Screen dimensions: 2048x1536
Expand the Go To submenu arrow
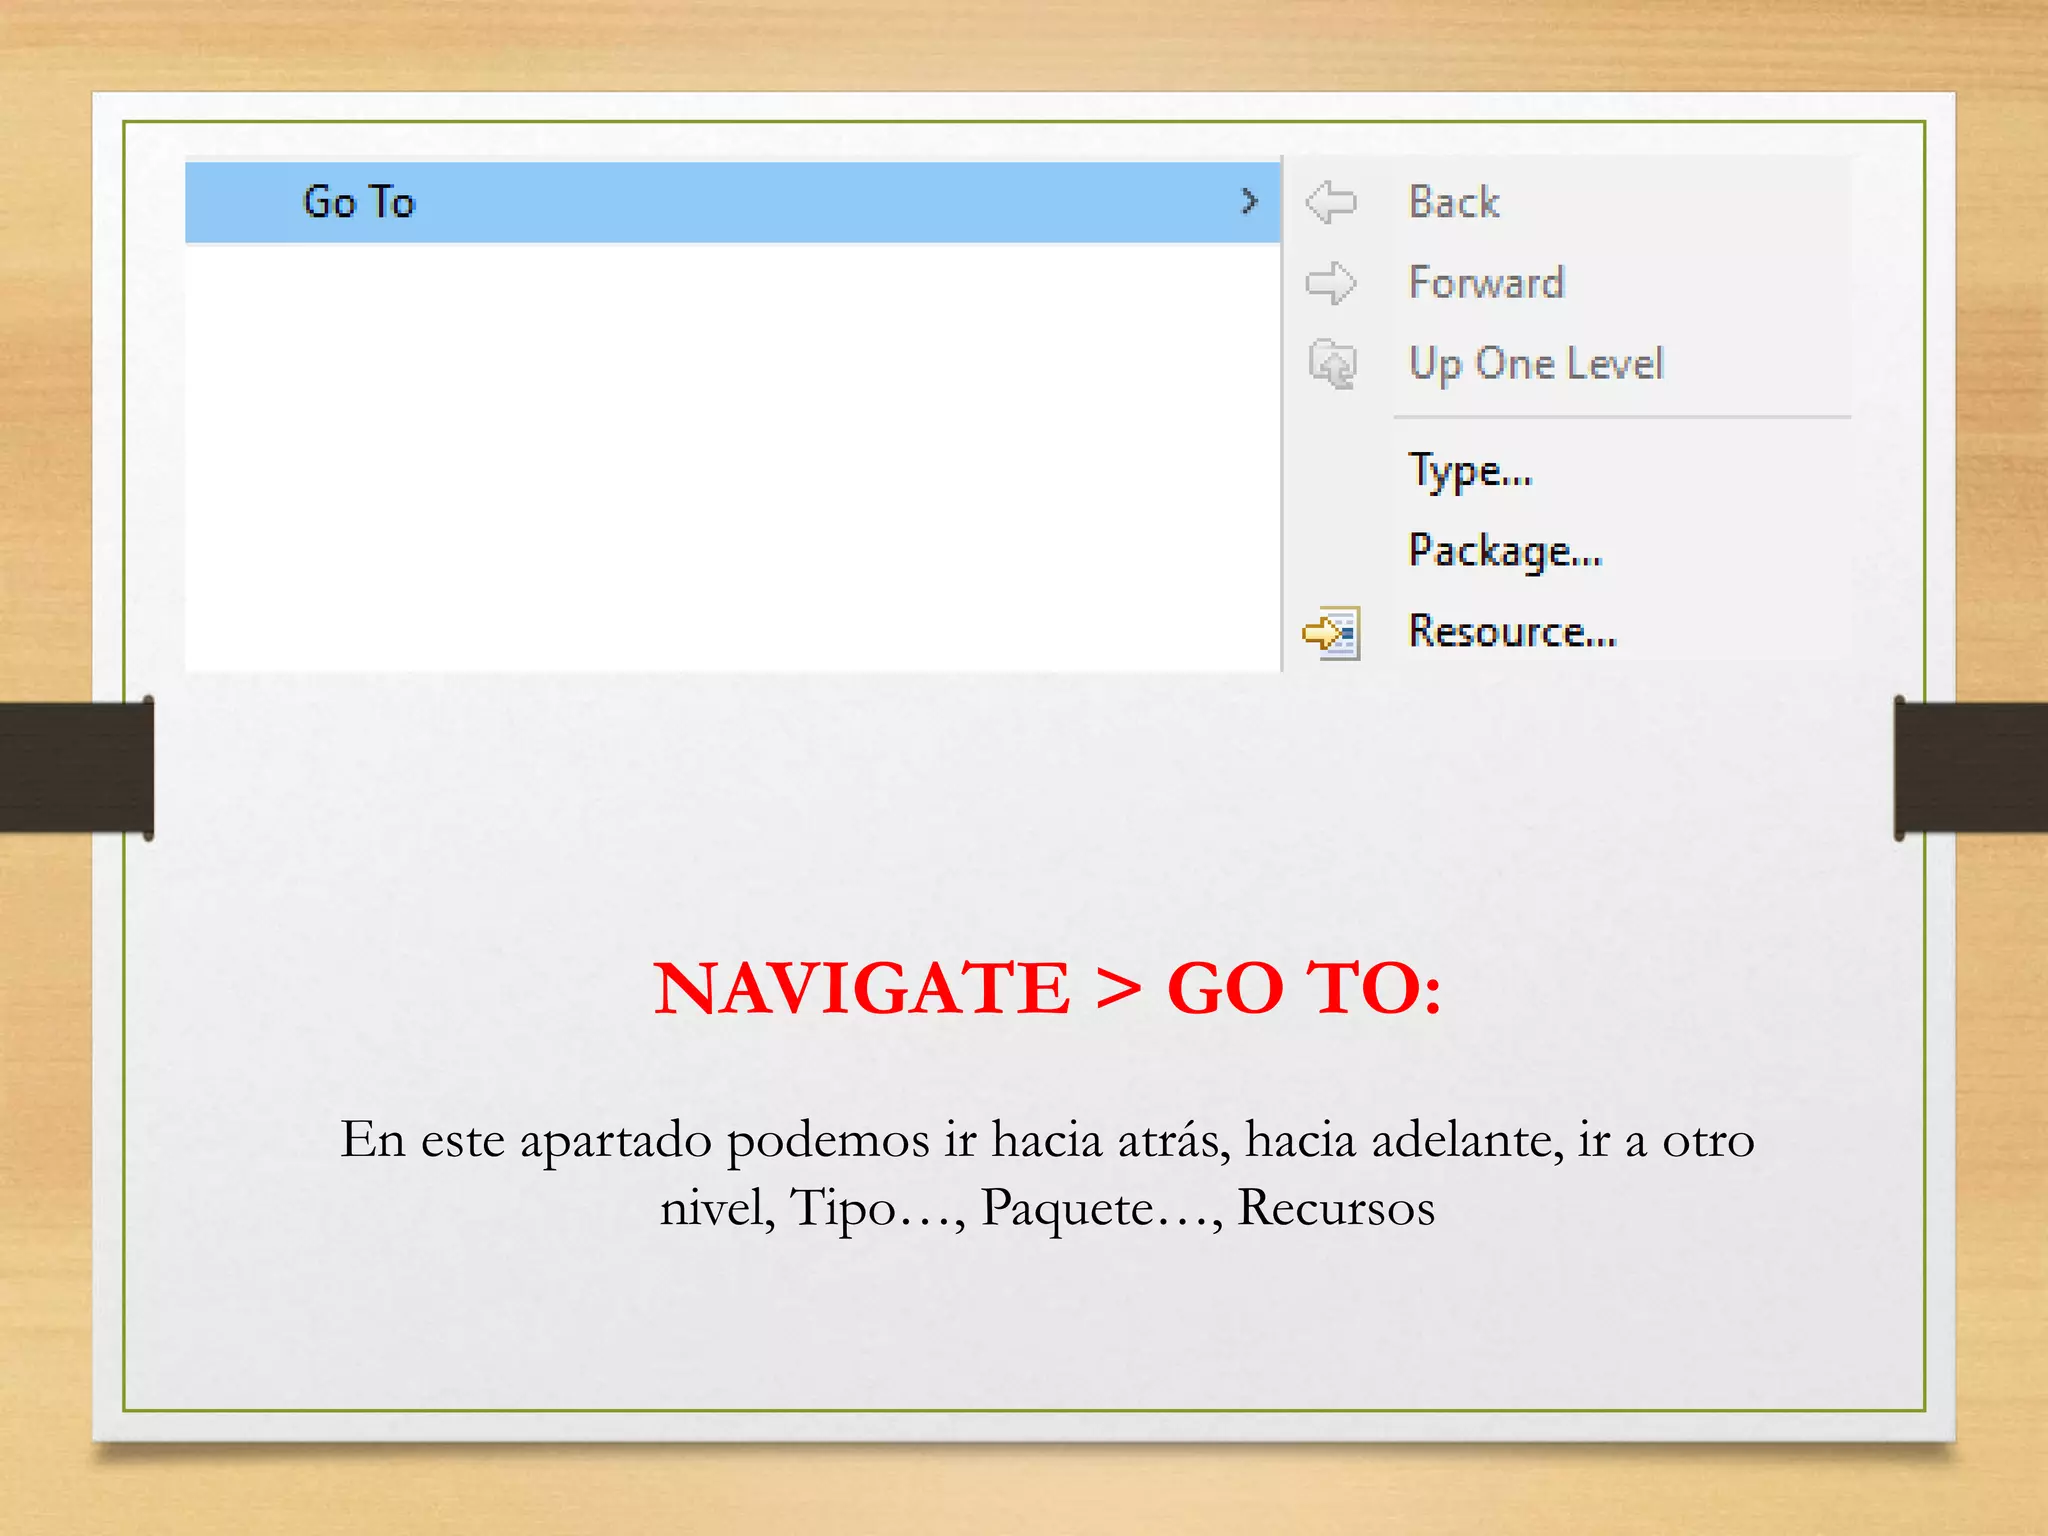coord(1249,202)
